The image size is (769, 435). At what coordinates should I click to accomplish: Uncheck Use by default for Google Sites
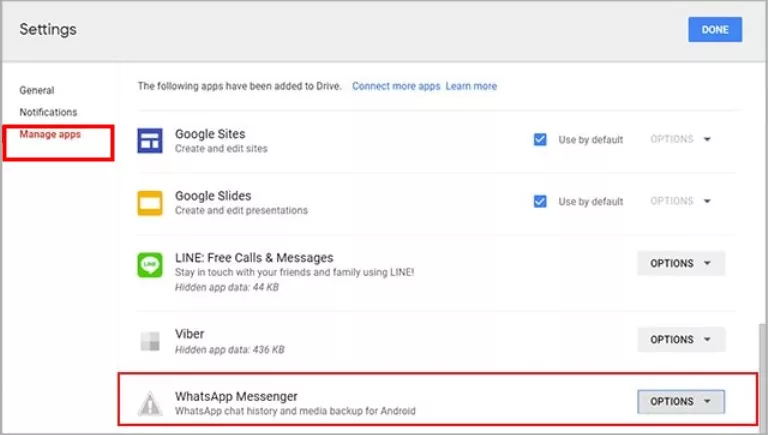click(x=540, y=139)
